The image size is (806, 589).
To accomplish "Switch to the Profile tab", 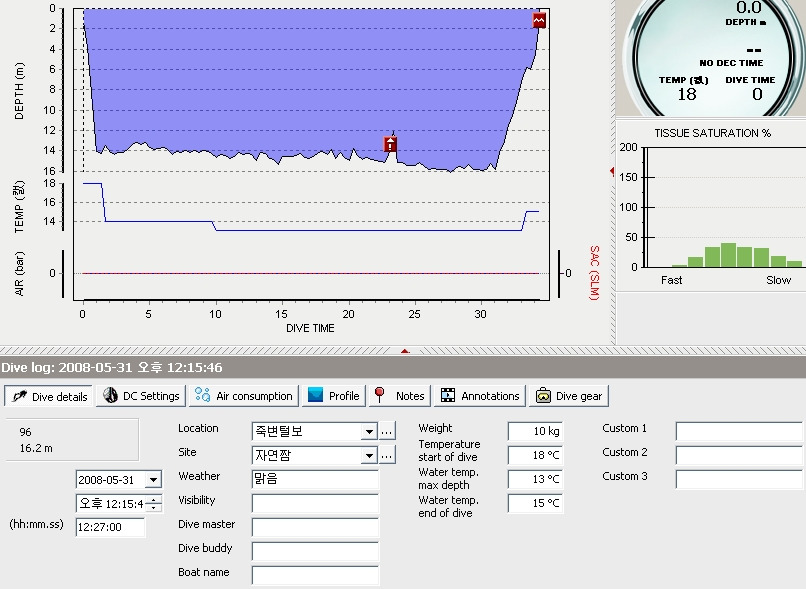I will (334, 396).
